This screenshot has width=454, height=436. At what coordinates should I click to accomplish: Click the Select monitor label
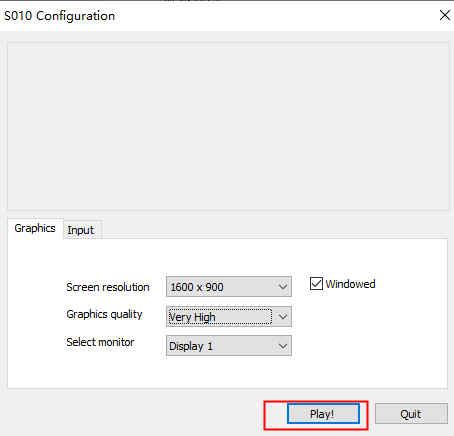click(x=100, y=342)
